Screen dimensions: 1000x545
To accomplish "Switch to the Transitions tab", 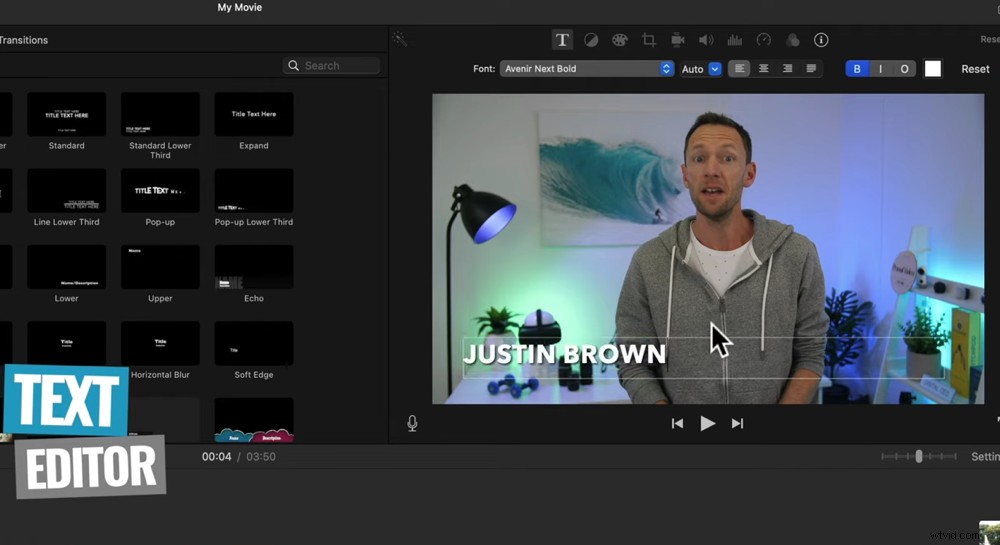I will coord(24,40).
